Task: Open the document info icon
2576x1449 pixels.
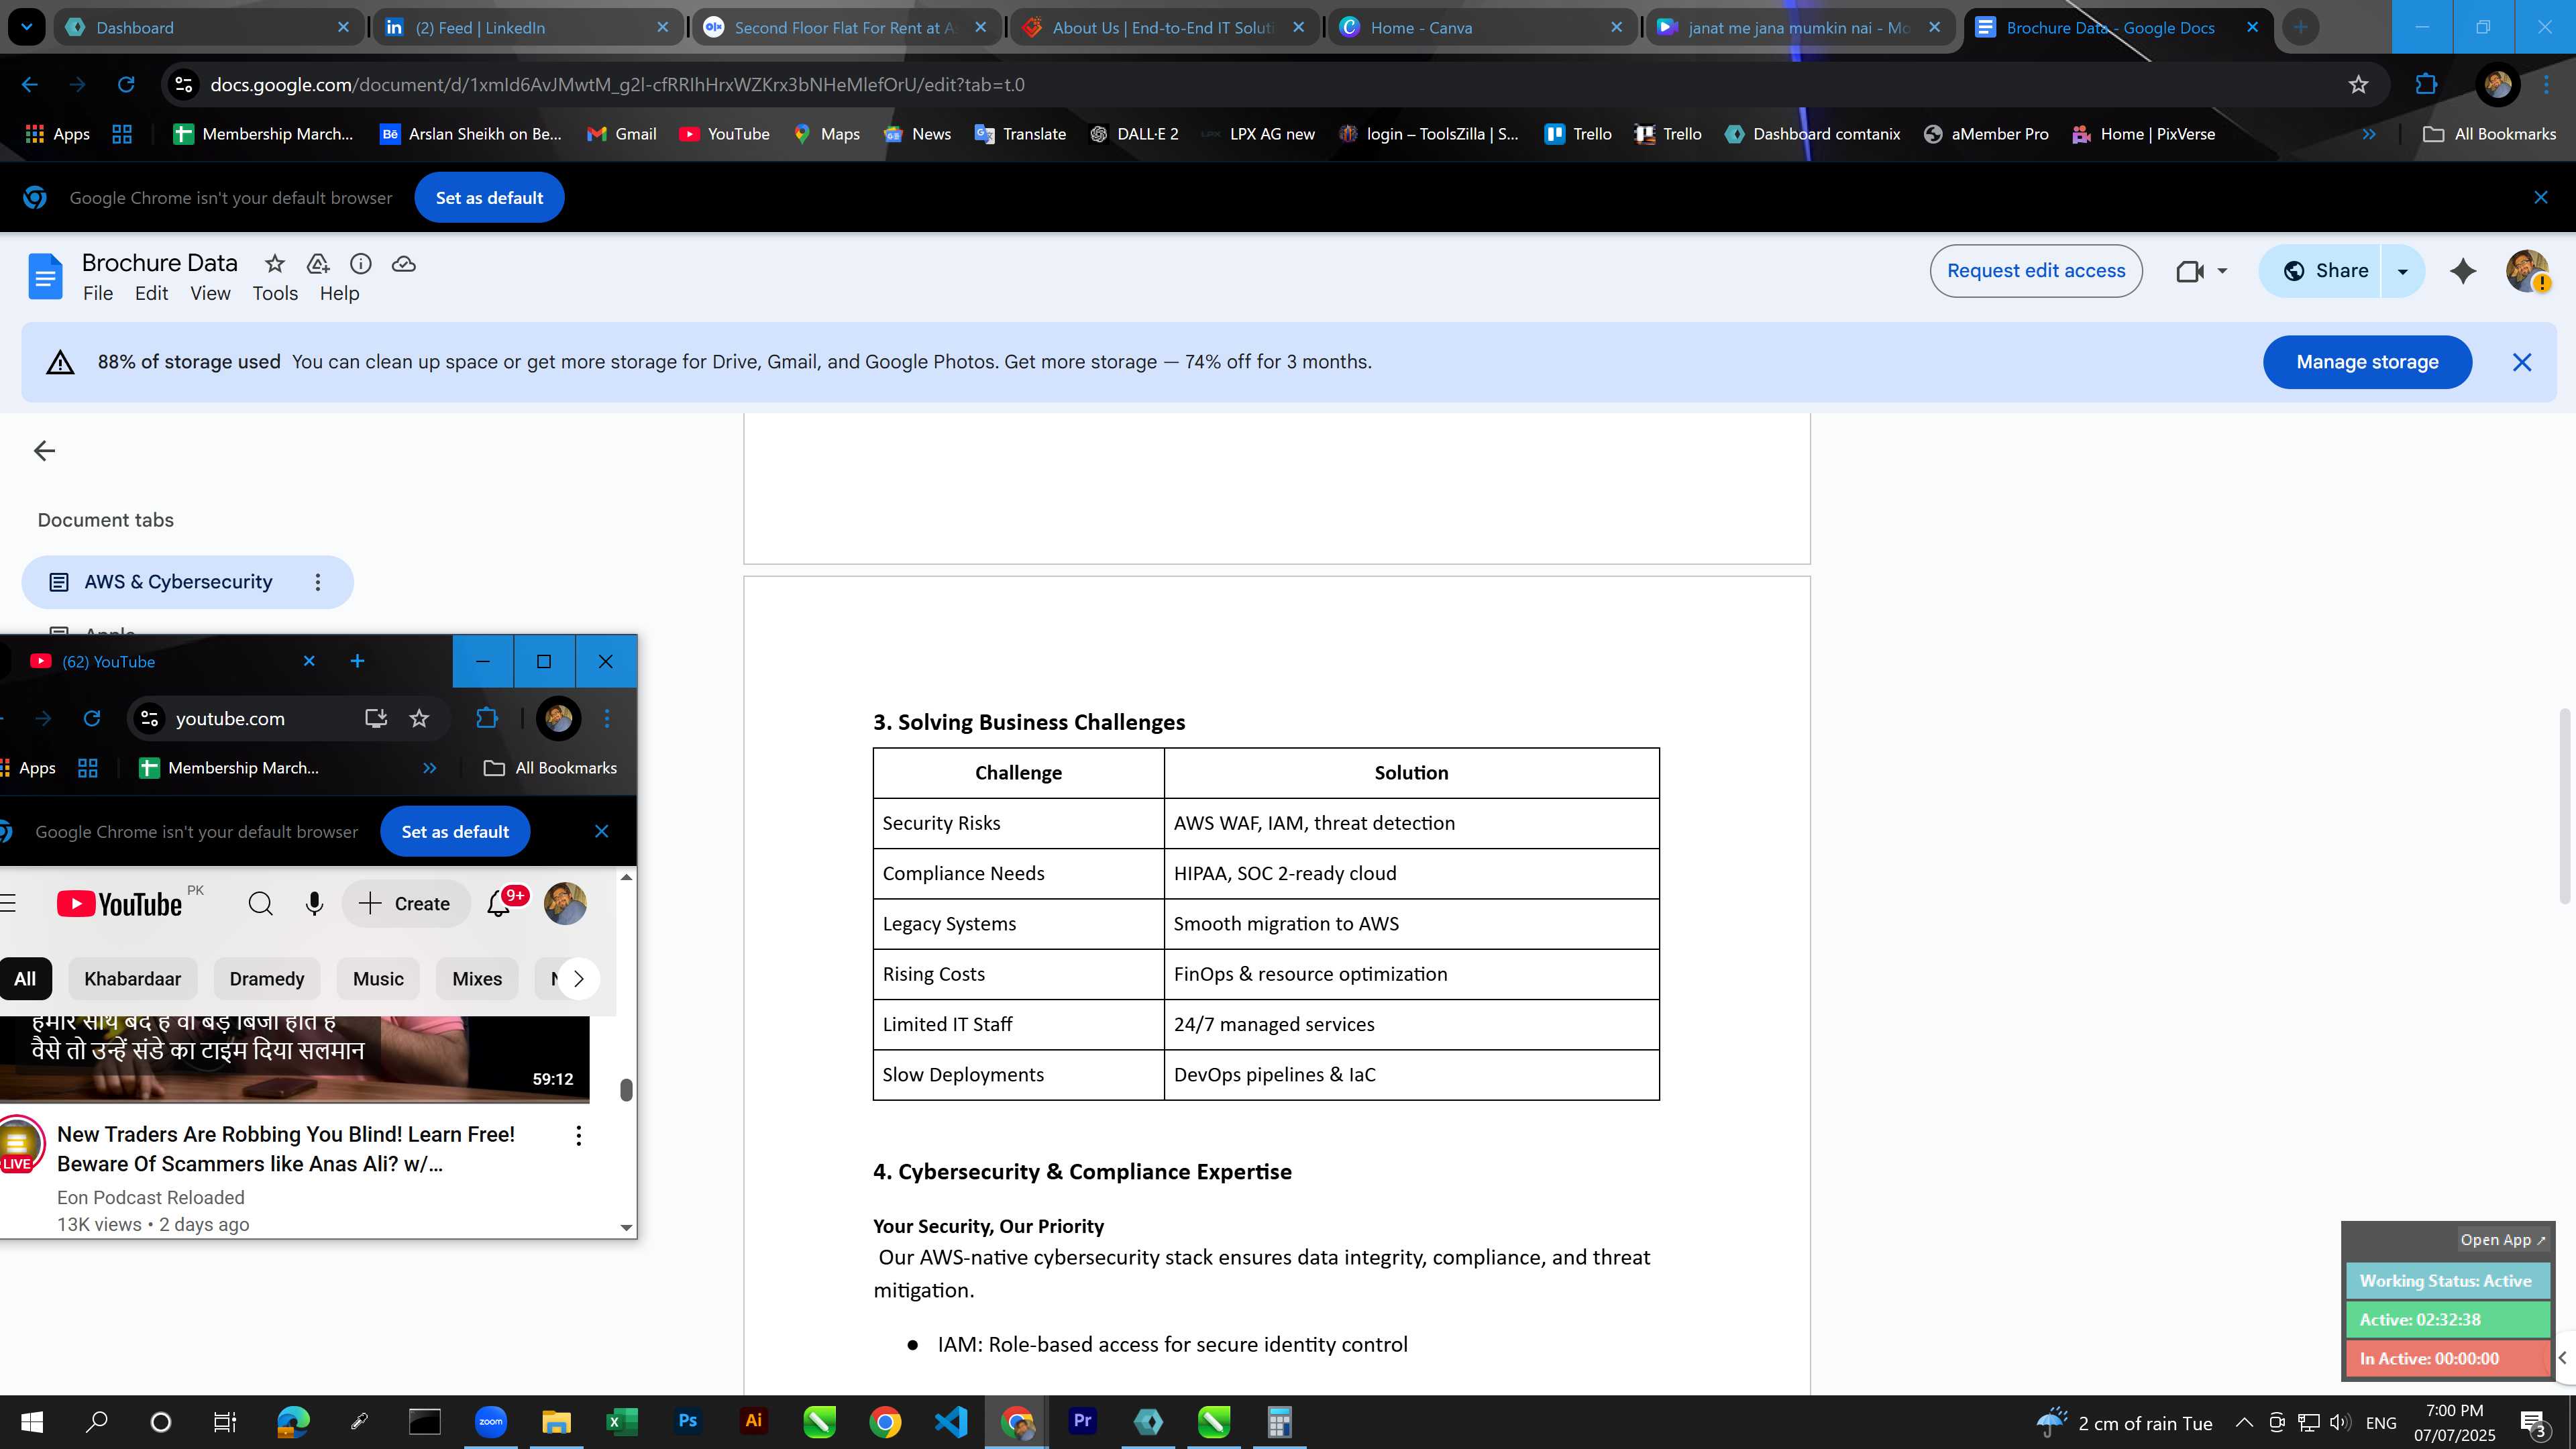Action: point(361,264)
